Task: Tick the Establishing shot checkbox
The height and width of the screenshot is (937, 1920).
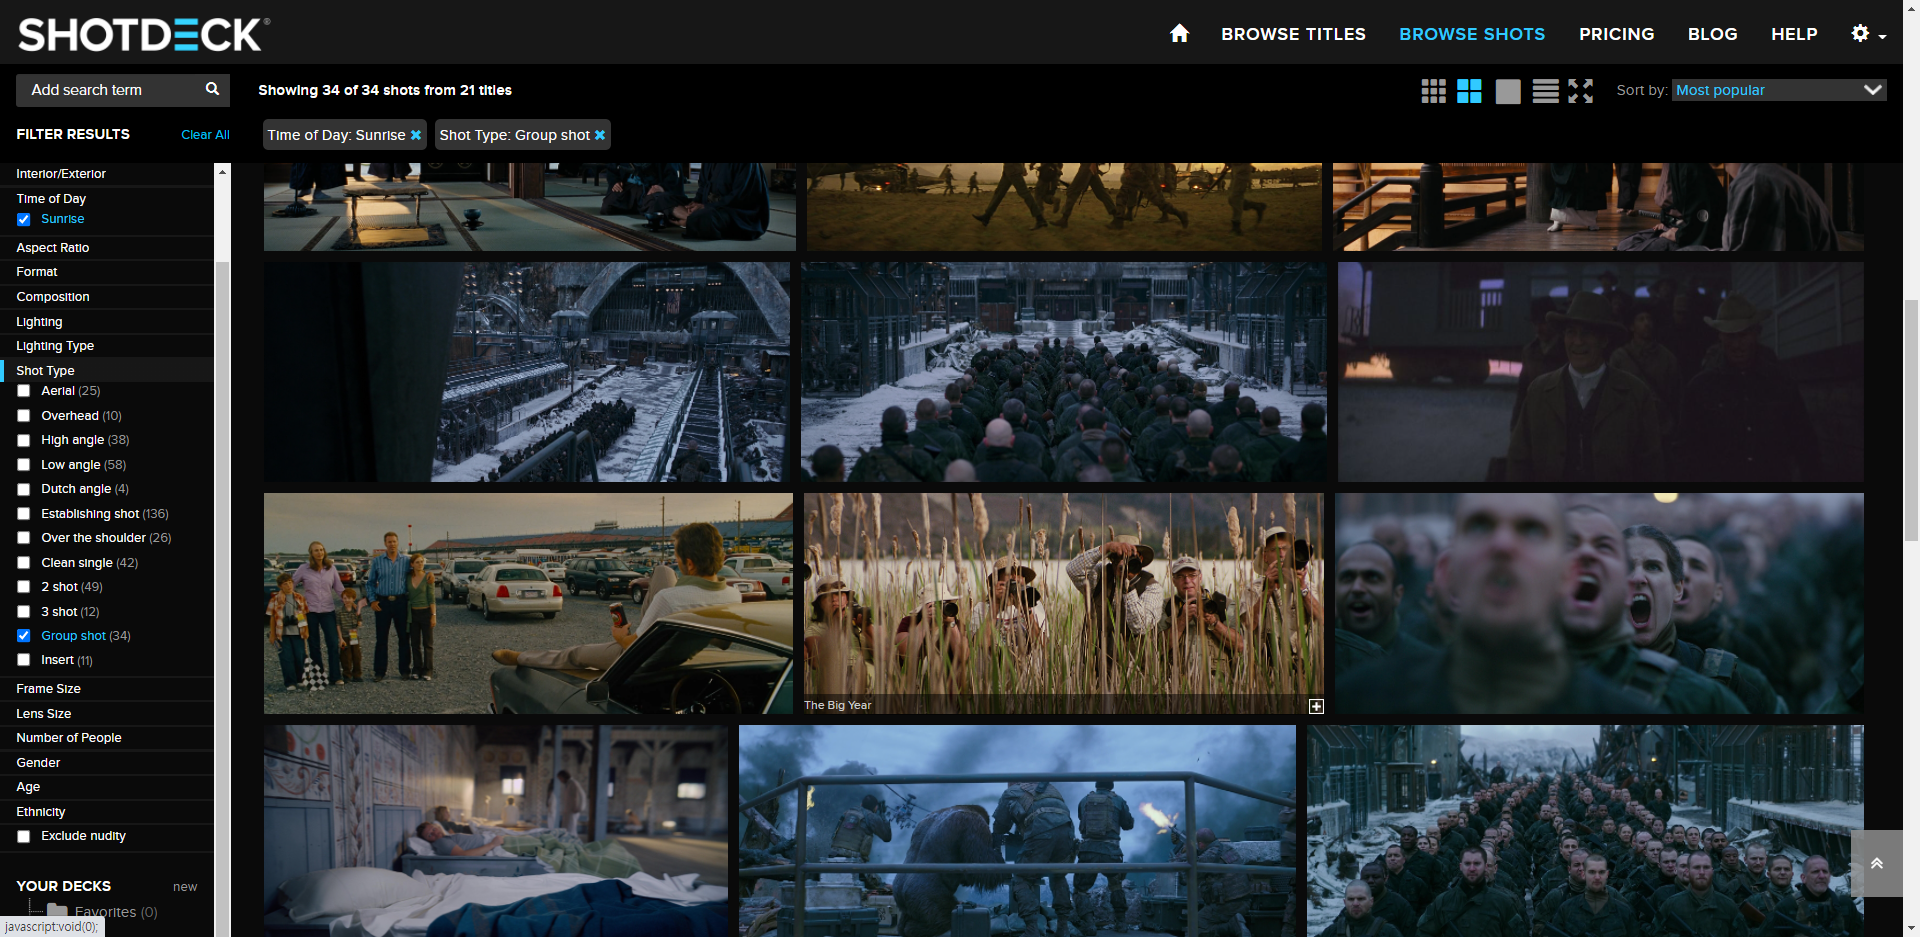Action: (24, 514)
